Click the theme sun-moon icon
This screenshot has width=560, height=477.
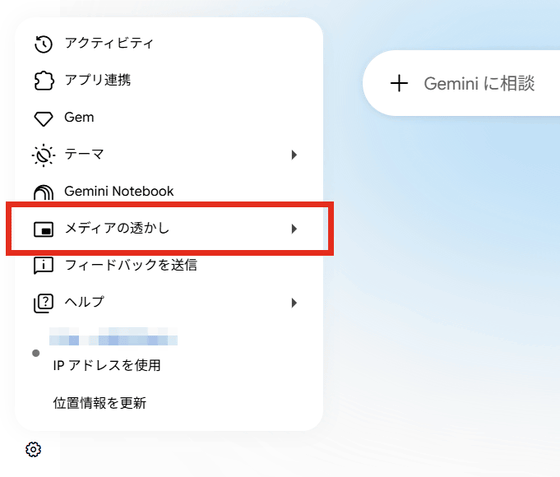(43, 155)
